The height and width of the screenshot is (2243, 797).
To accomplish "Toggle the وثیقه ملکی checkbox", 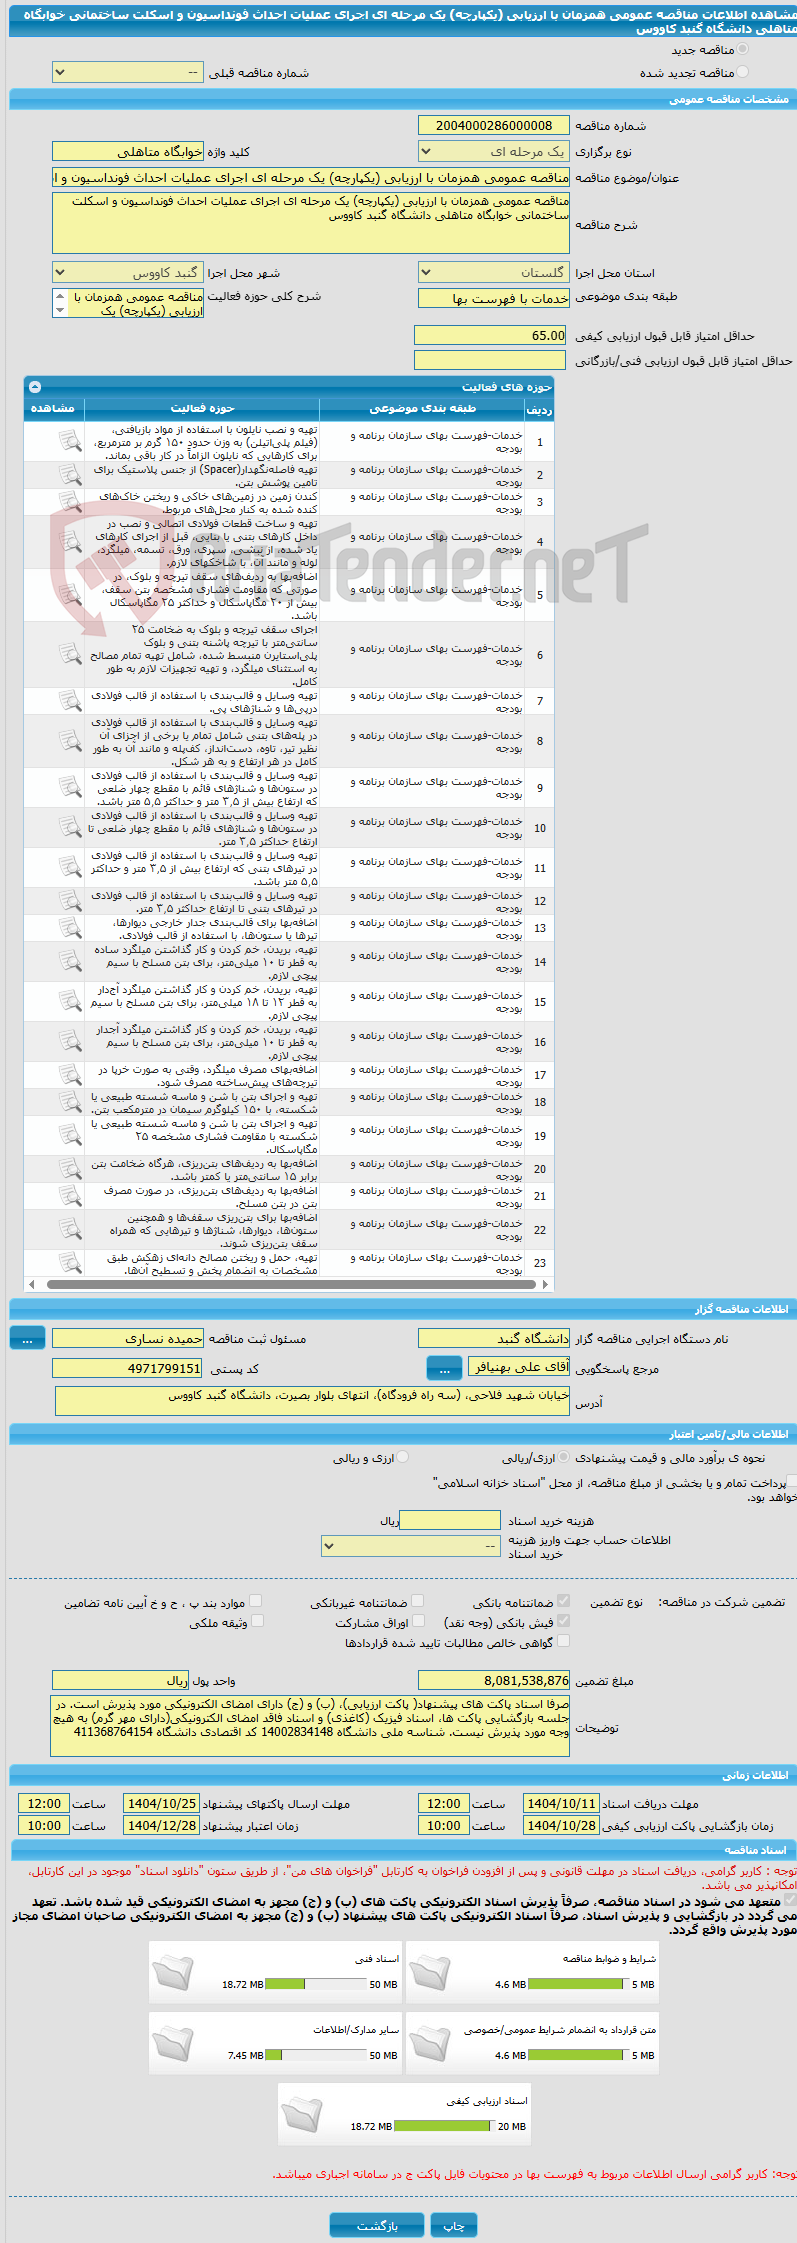I will pyautogui.click(x=256, y=1621).
